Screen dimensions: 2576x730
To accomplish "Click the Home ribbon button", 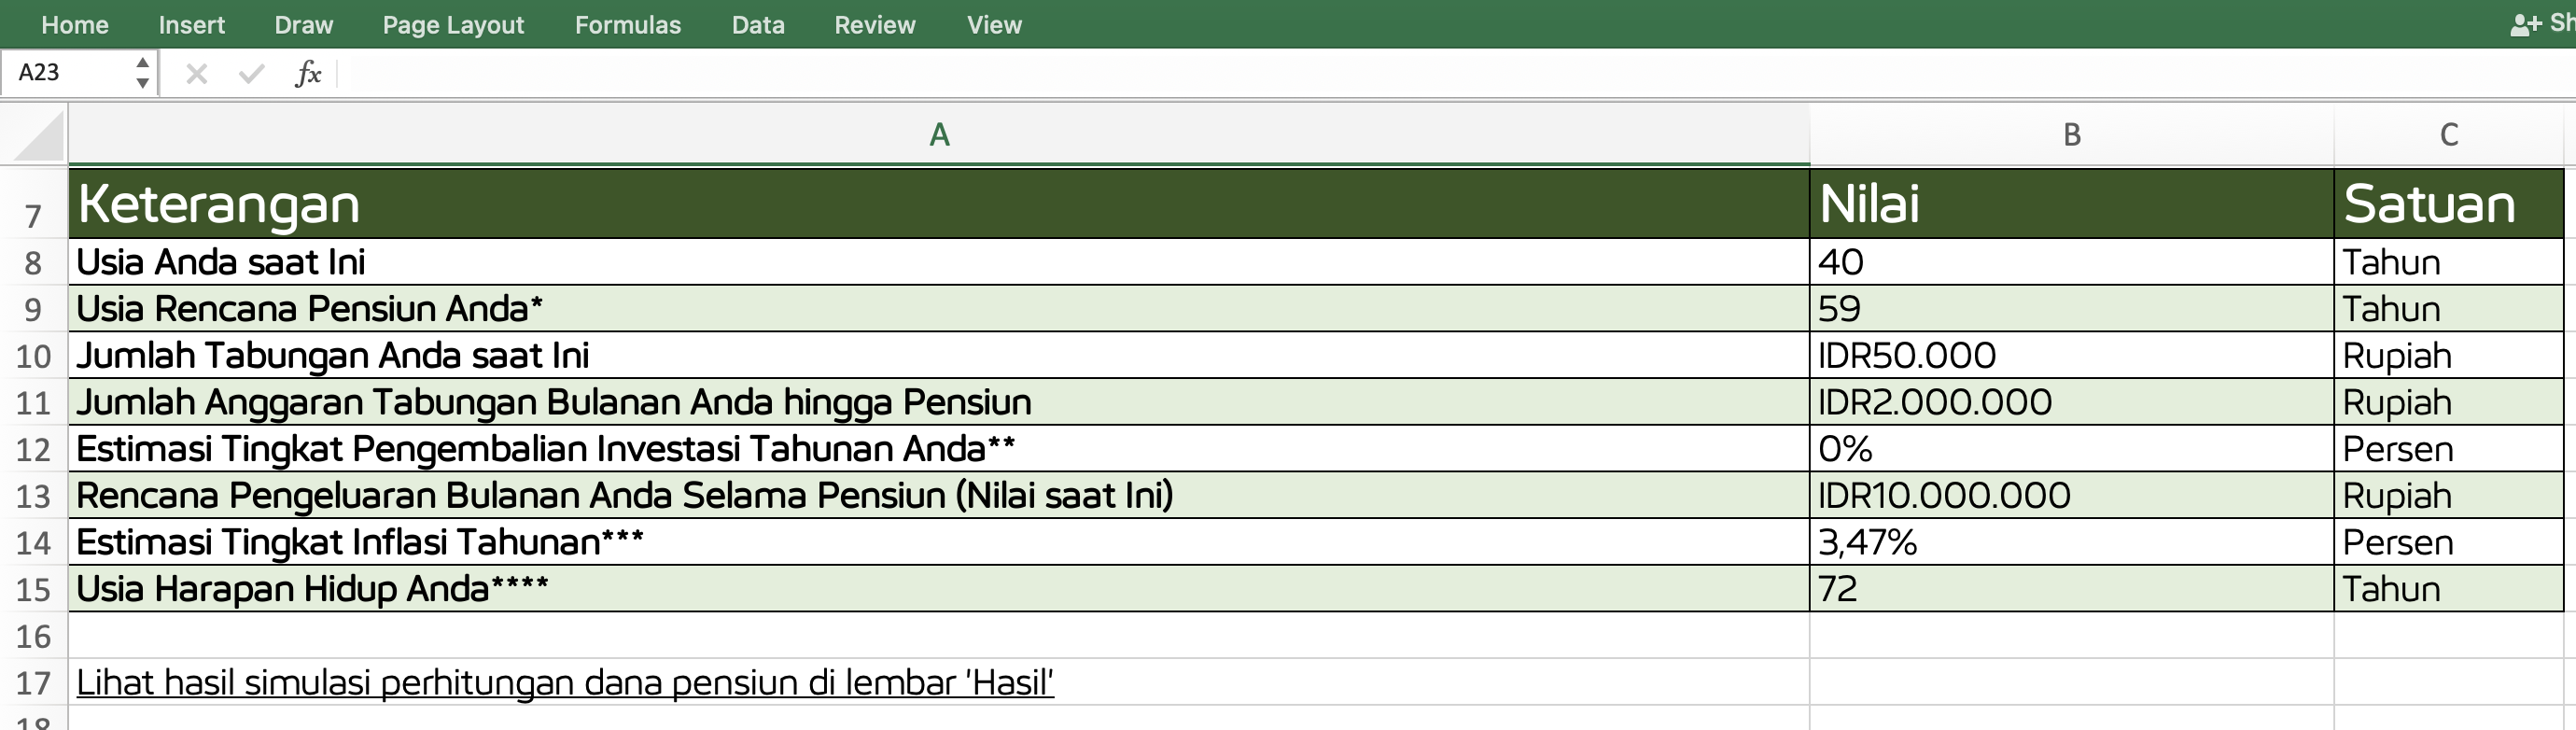I will click(x=75, y=25).
